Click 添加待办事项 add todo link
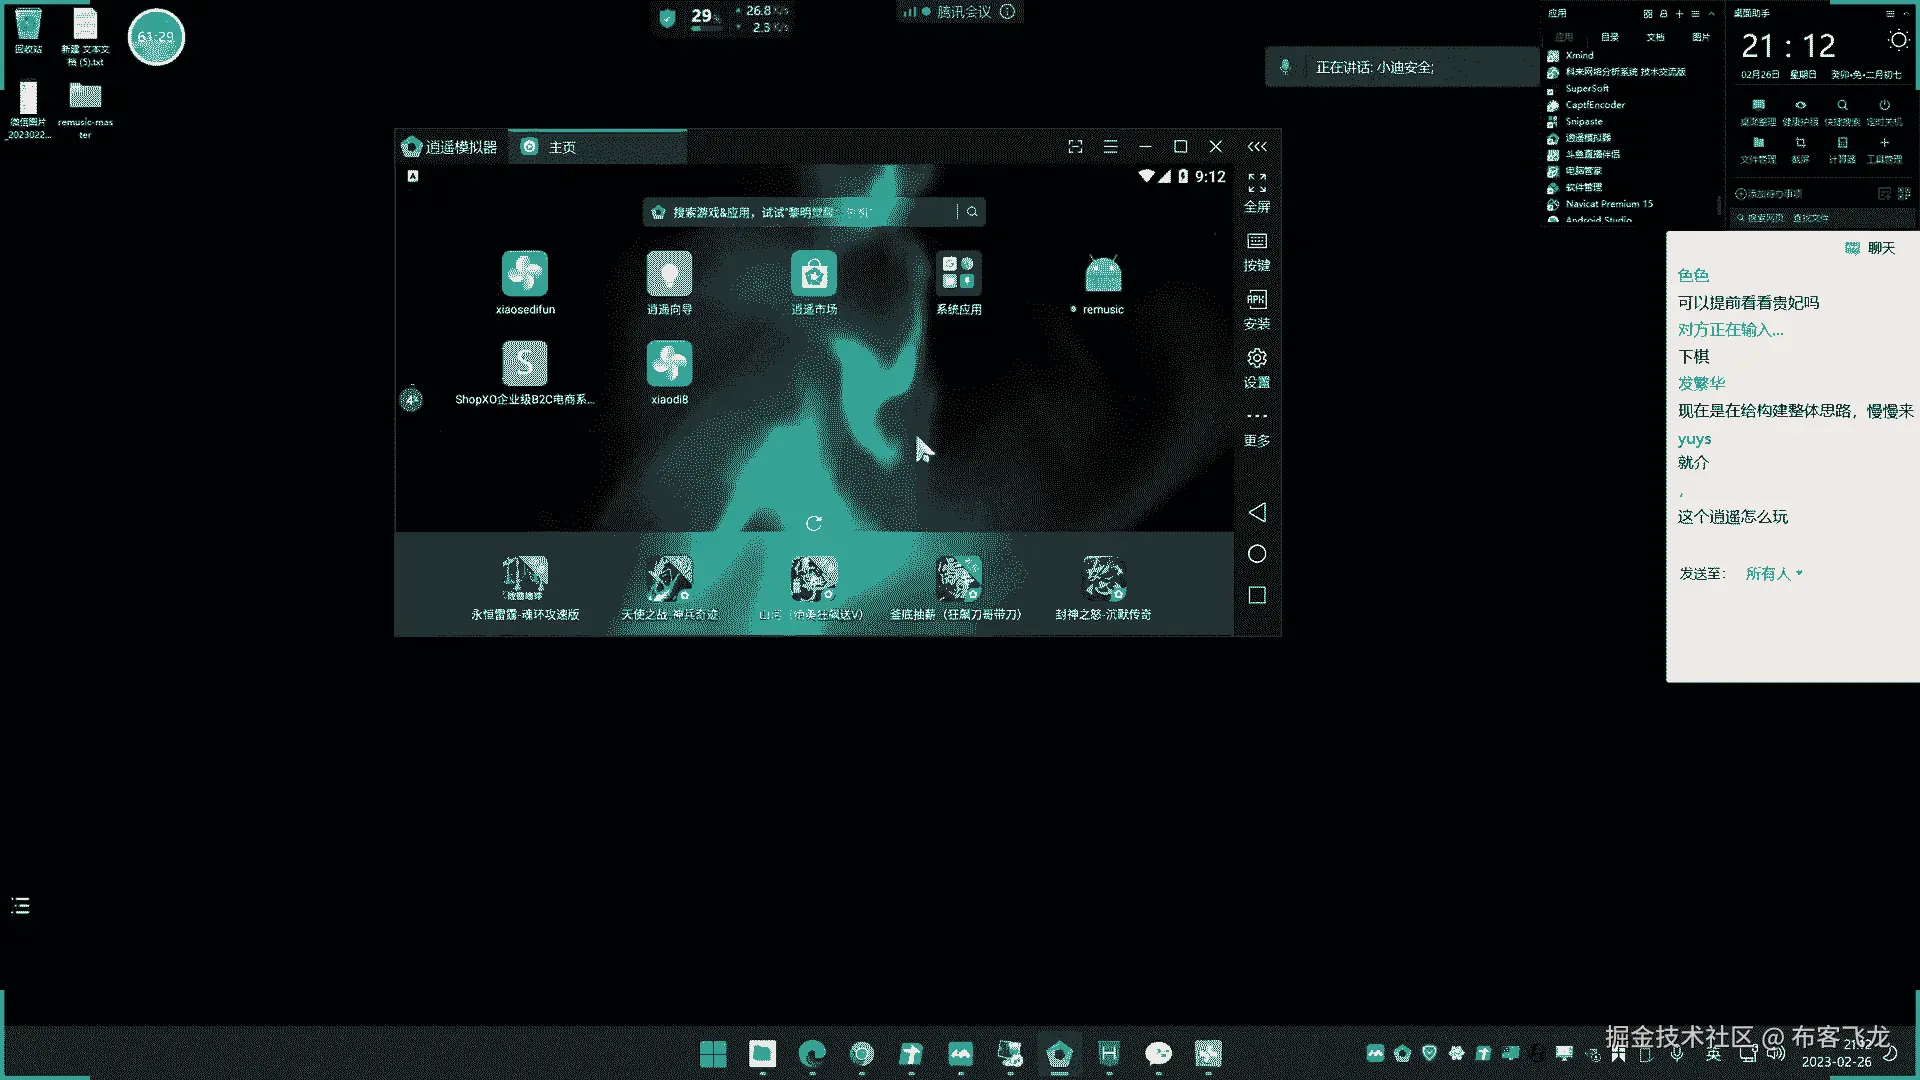This screenshot has height=1080, width=1920. click(x=1768, y=194)
